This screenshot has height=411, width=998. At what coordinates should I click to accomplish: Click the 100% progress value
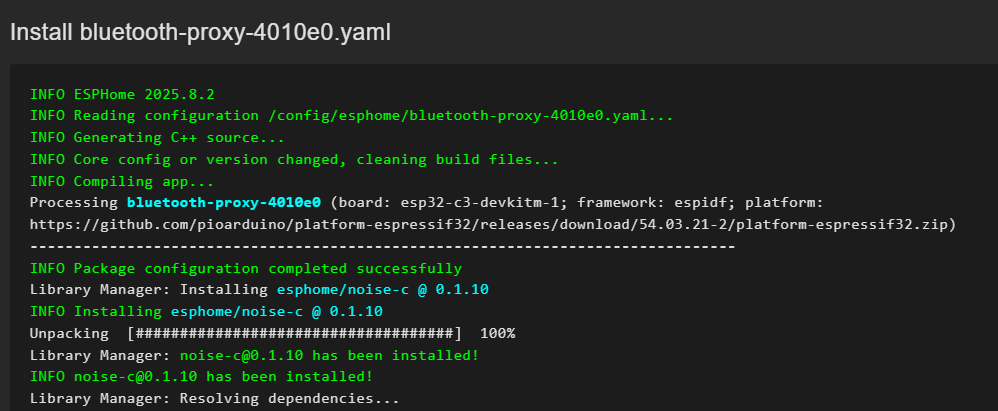497,333
